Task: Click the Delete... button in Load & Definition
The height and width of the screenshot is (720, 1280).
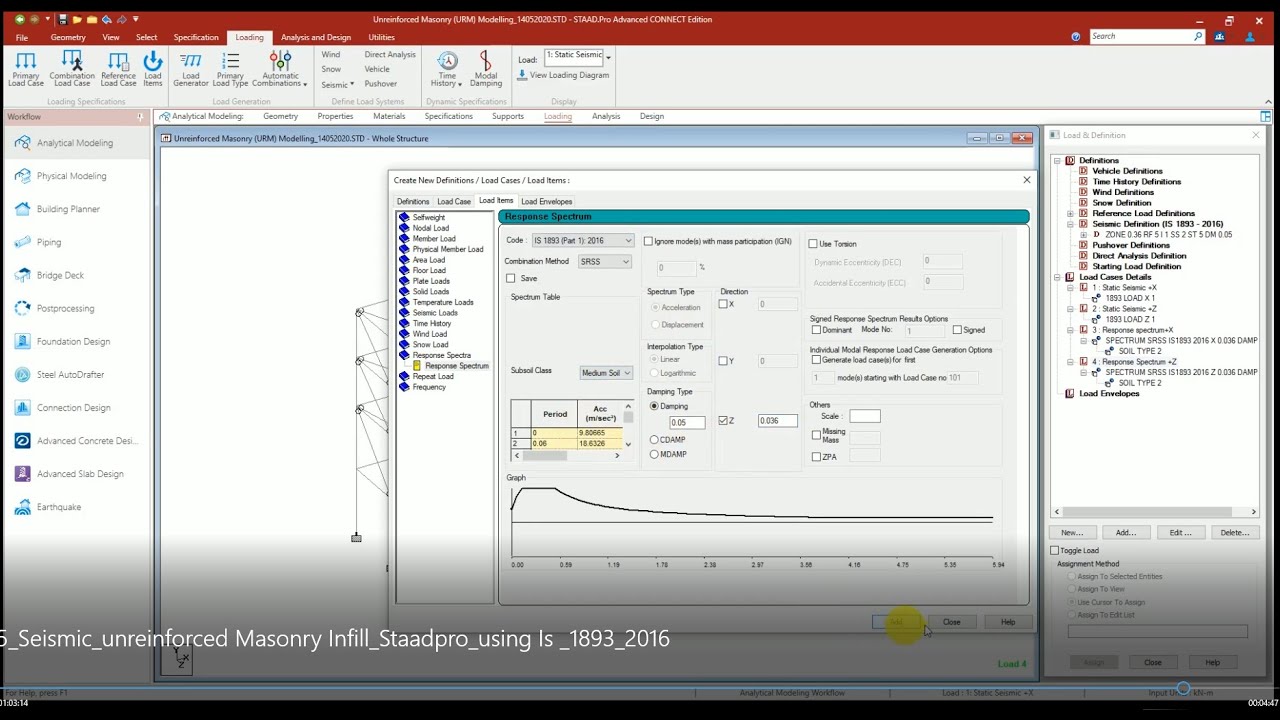Action: 1235,533
